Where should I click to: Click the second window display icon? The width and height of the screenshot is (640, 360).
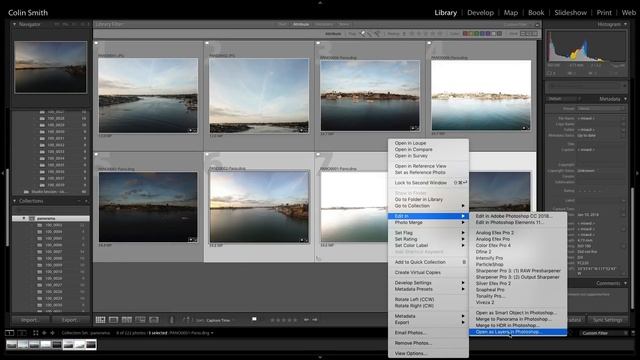22,333
